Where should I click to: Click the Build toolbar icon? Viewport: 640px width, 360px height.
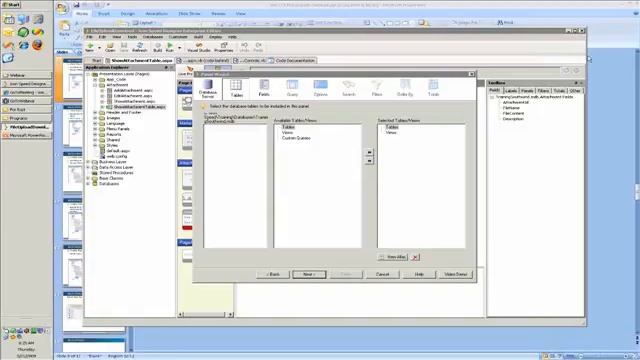coord(157,47)
